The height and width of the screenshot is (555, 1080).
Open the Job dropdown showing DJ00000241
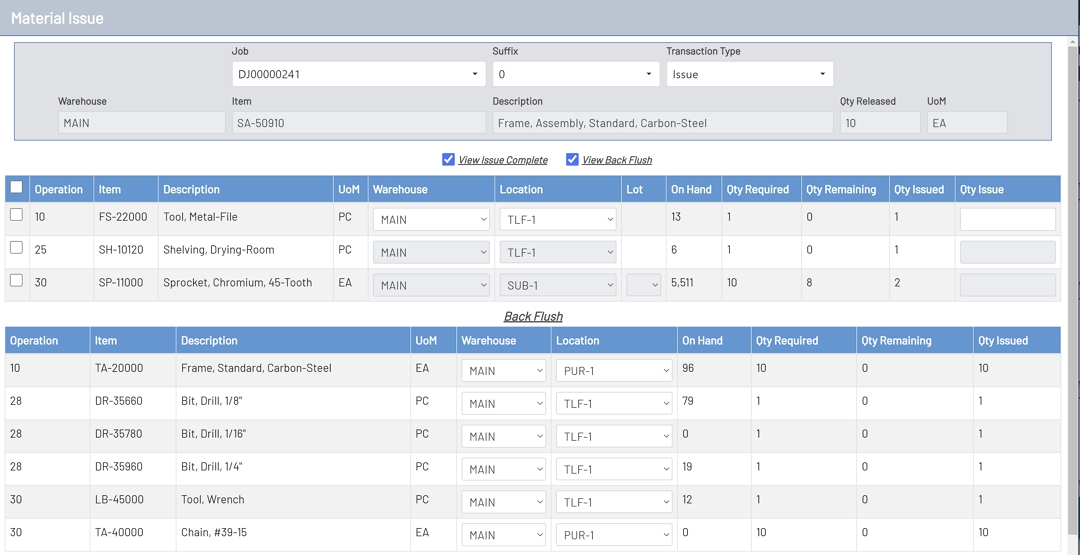click(358, 74)
